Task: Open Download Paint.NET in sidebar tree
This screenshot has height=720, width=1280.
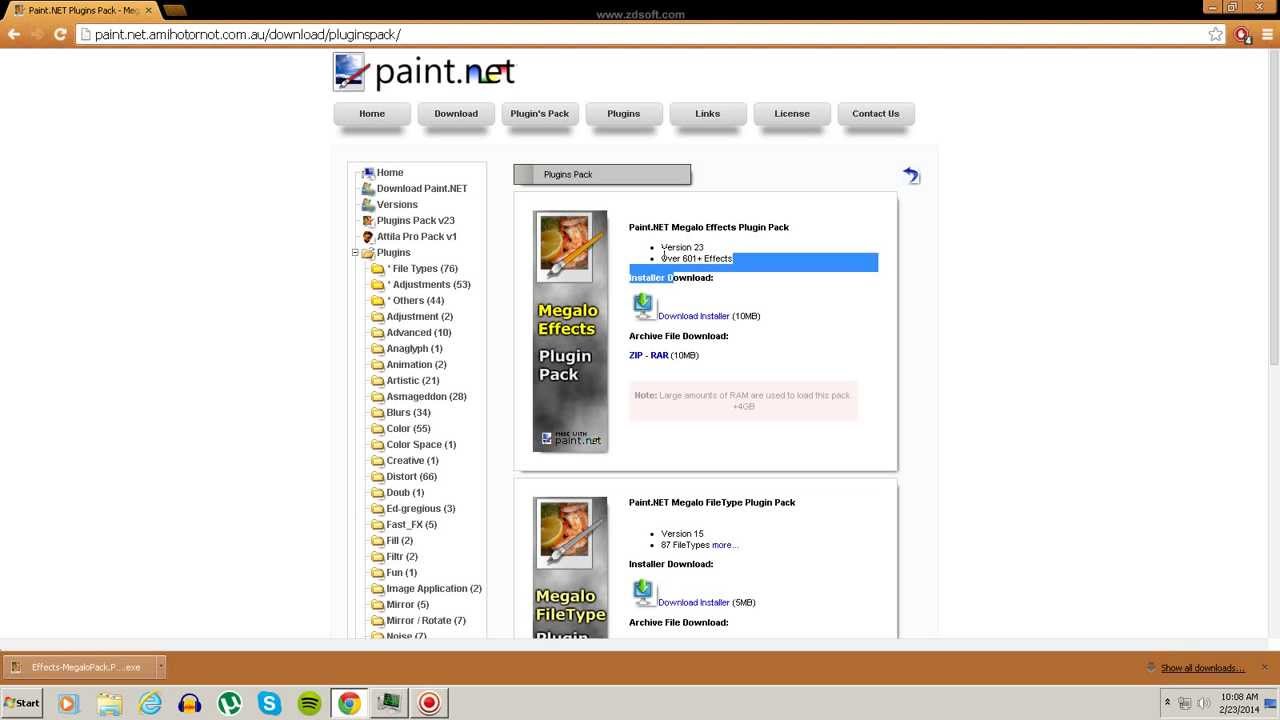Action: [x=421, y=189]
